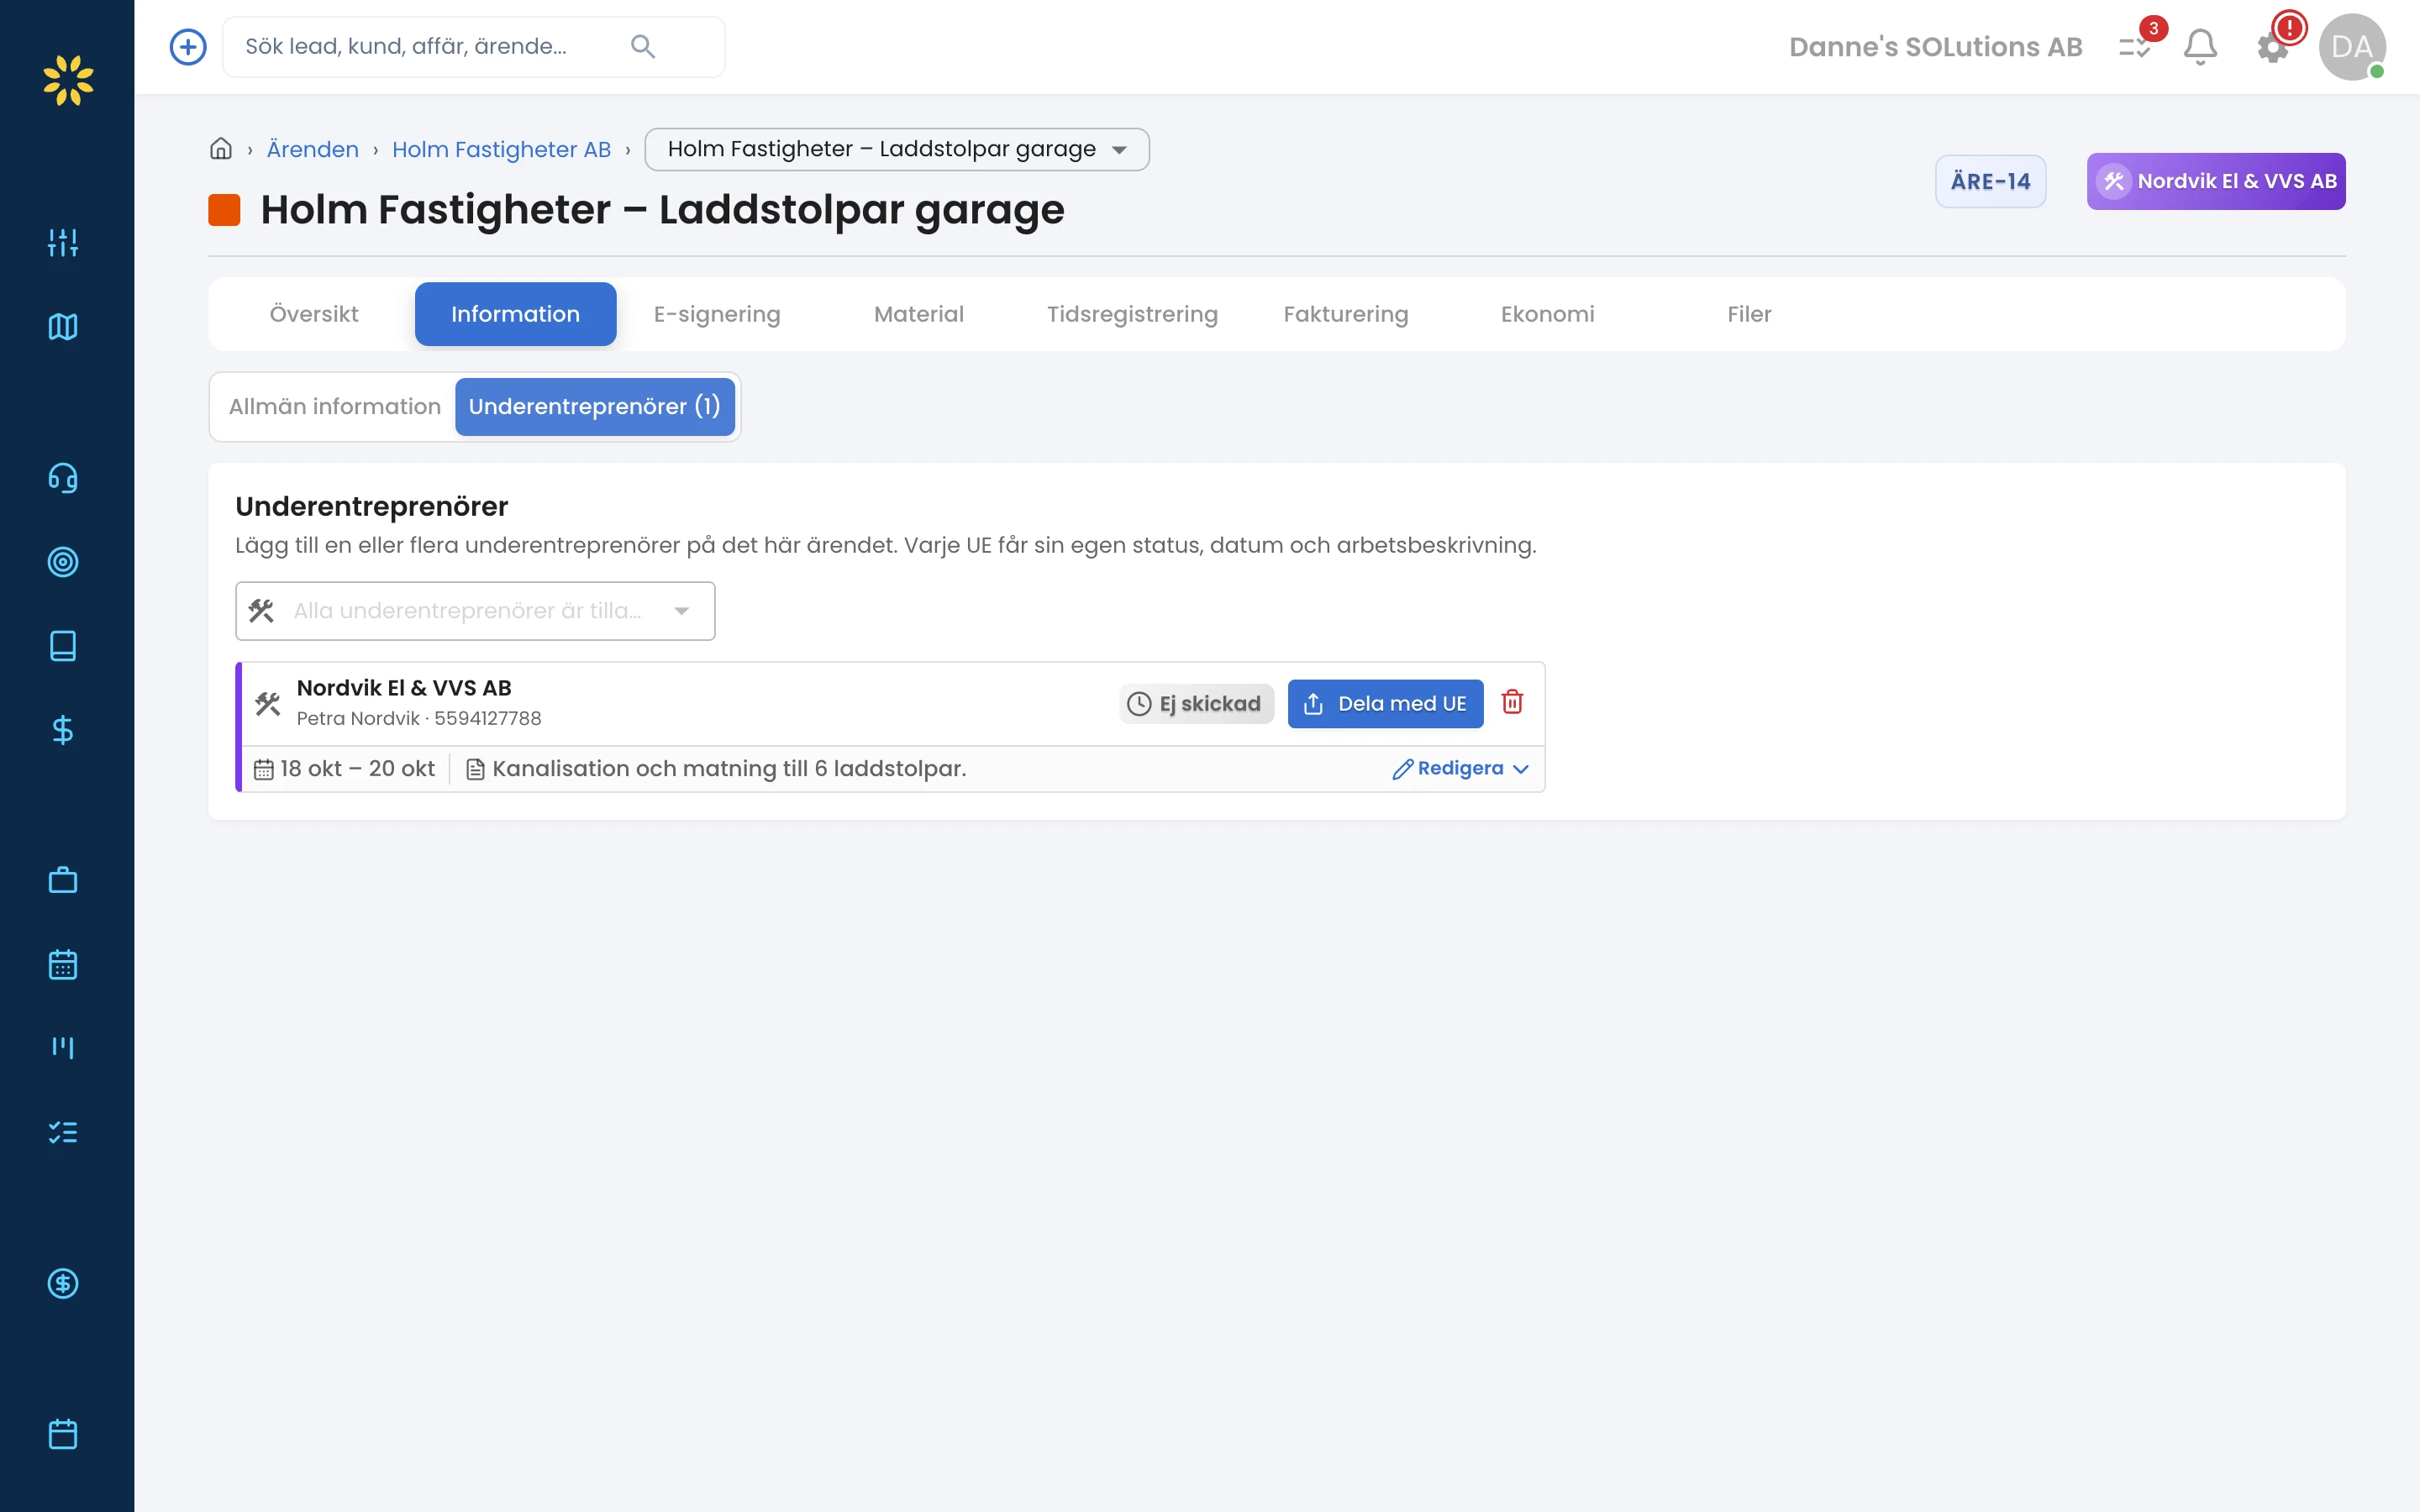Open the map icon in sidebar
The height and width of the screenshot is (1512, 2420).
(63, 327)
